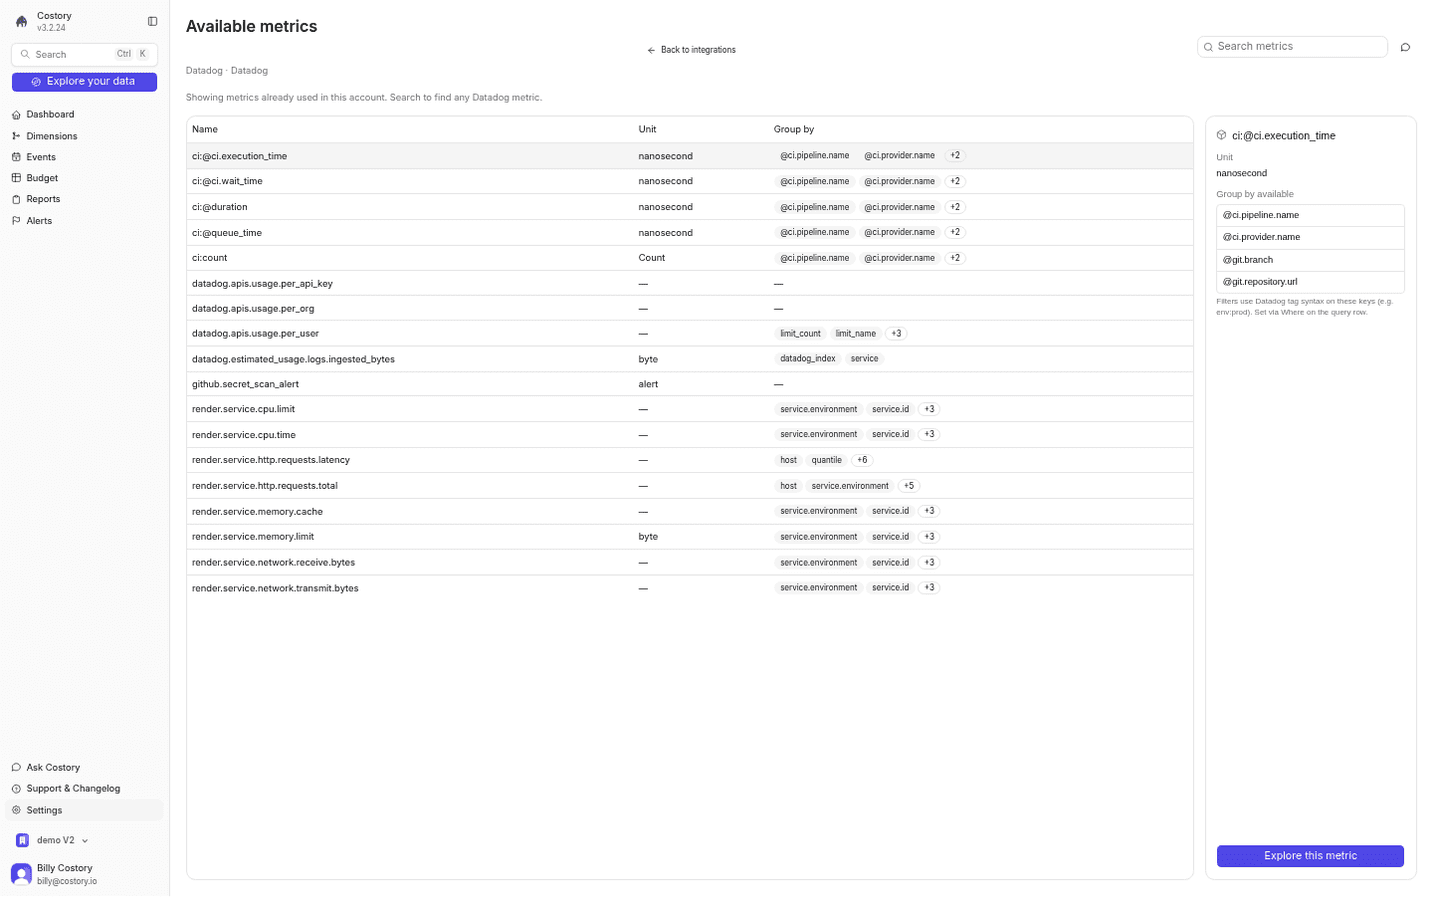Click the chat bubble icon beside Search metrics

1405,47
